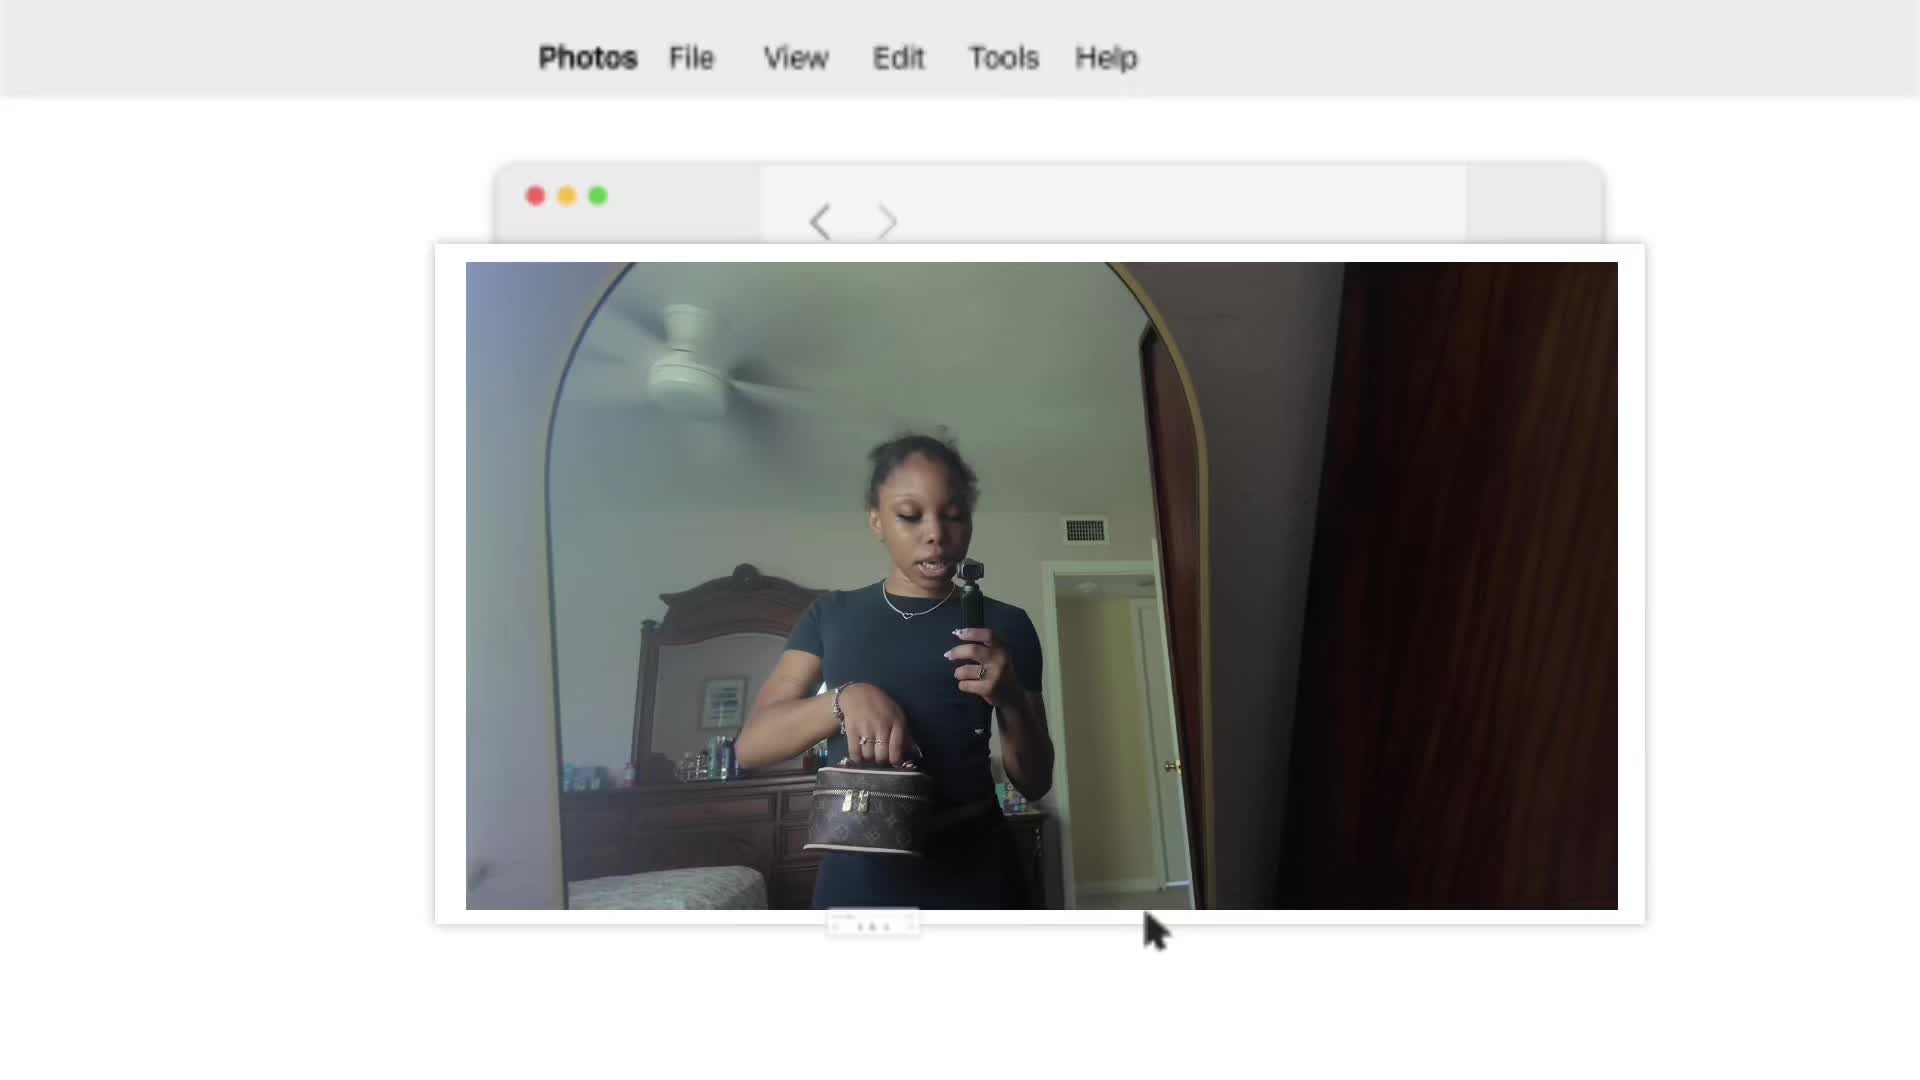
Task: Click the rightmost icon in the mini photo toolbar
Action: (x=887, y=927)
